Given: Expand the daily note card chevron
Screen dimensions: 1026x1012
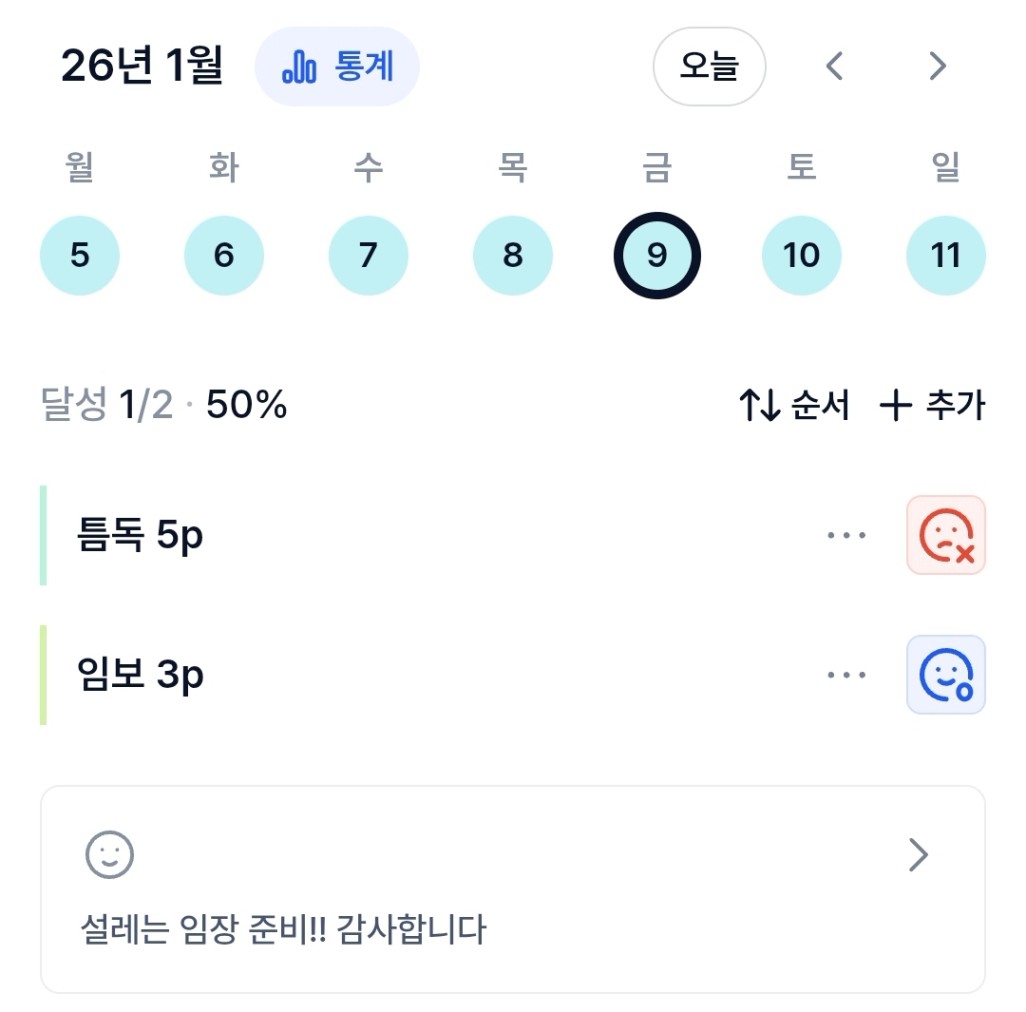Looking at the screenshot, I should tap(918, 855).
